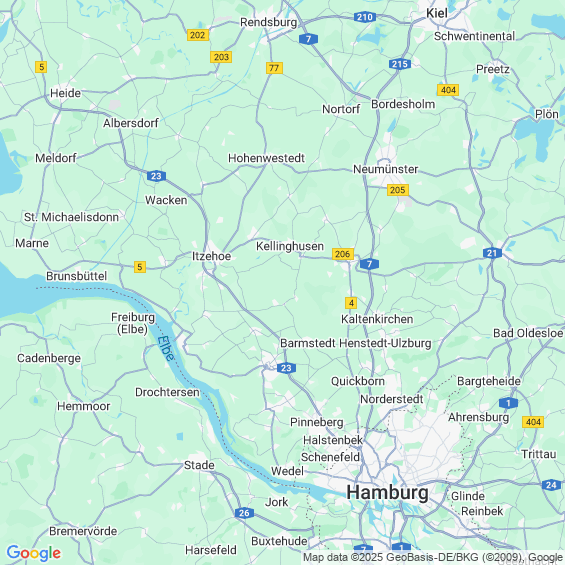Select the Elbe river label
565x565 pixels.
point(166,348)
